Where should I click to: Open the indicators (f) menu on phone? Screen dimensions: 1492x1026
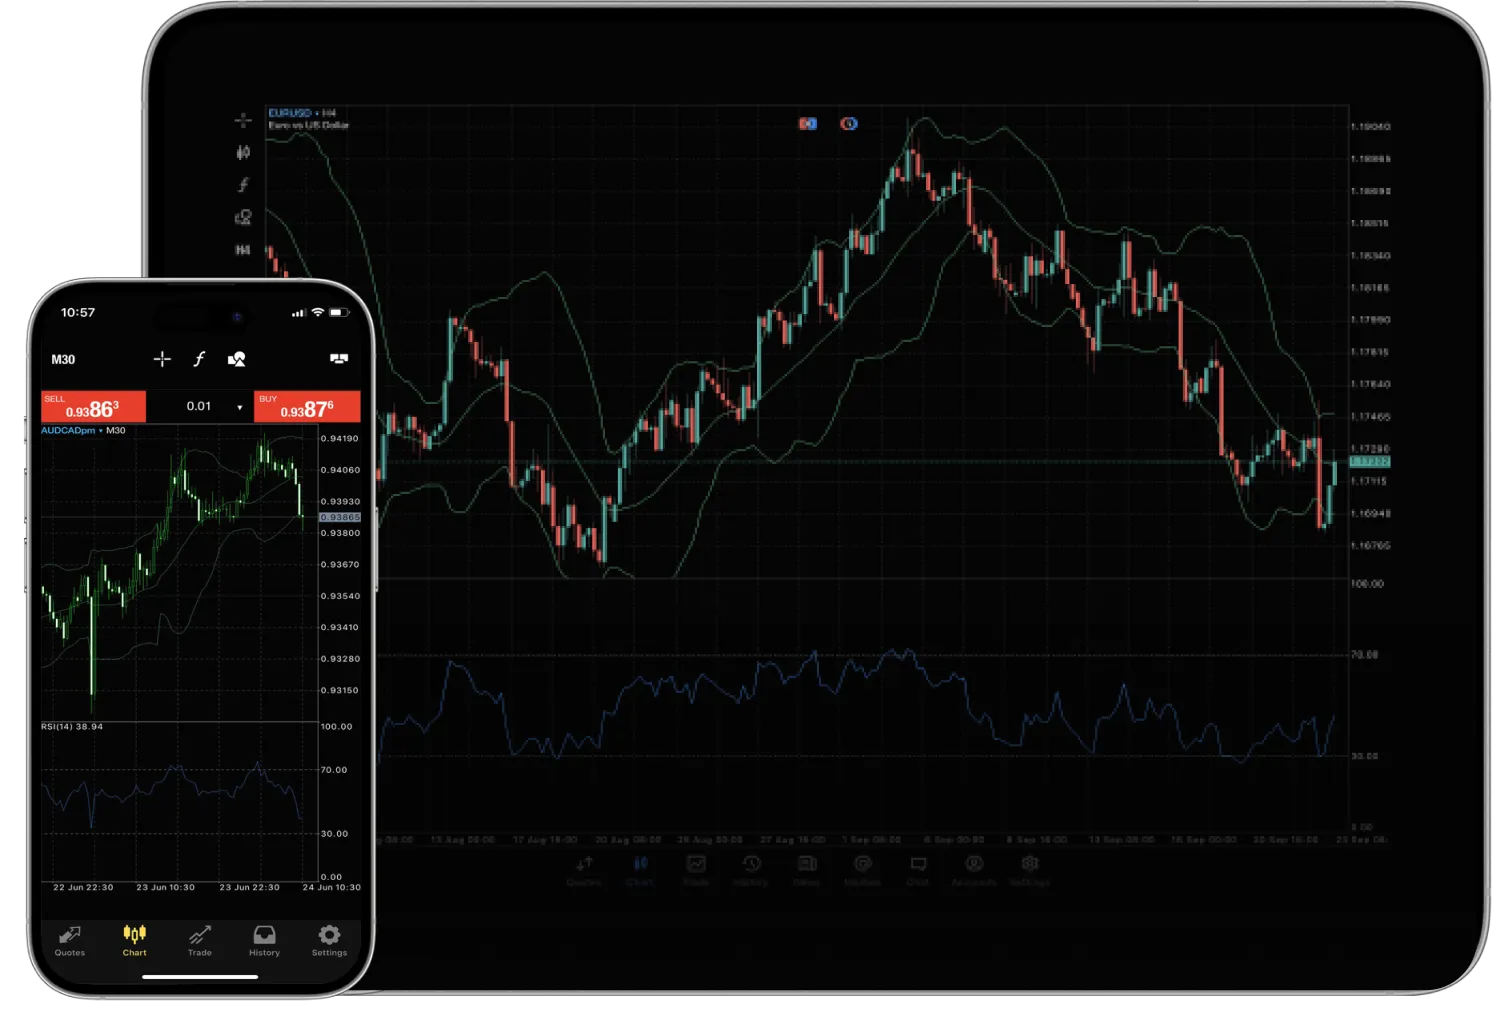(199, 359)
